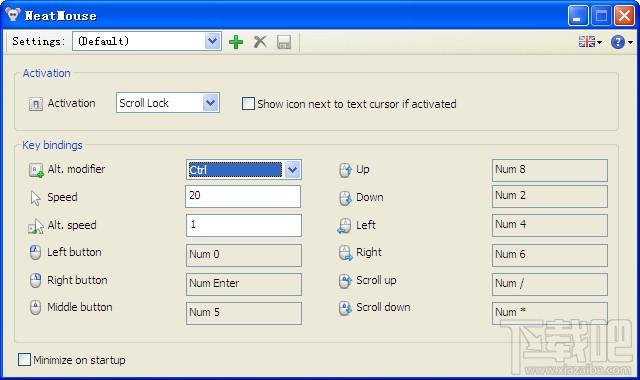Select the Num 8 Up key binding field
The image size is (640, 380).
(x=550, y=170)
